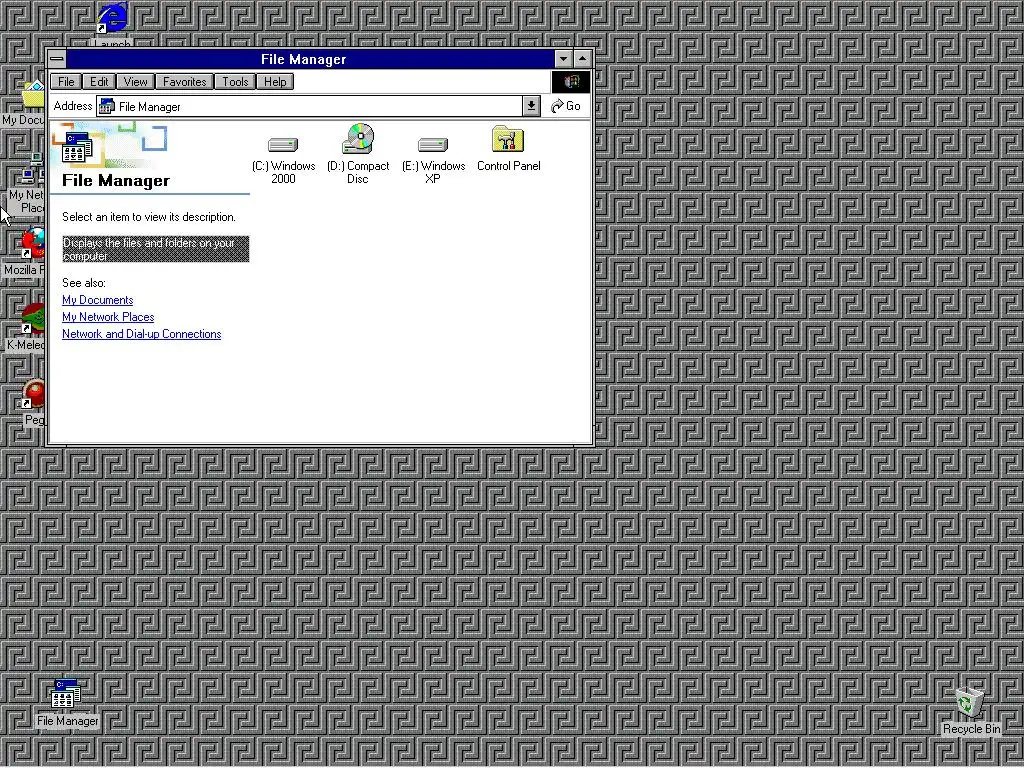Screen dimensions: 1024x768
Task: Follow the My Documents link
Action: (x=98, y=300)
